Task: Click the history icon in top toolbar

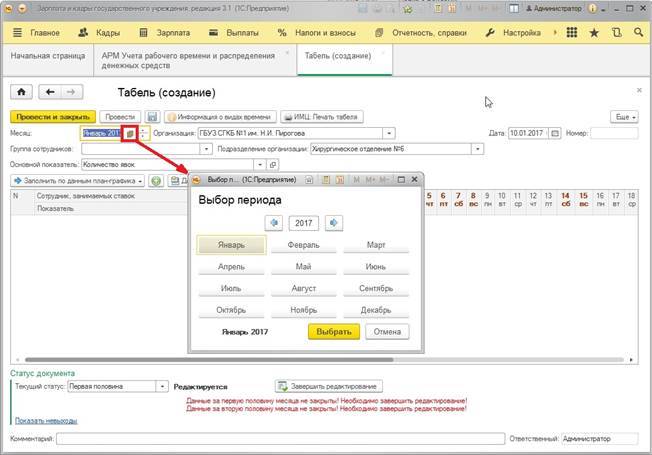Action: coord(614,33)
